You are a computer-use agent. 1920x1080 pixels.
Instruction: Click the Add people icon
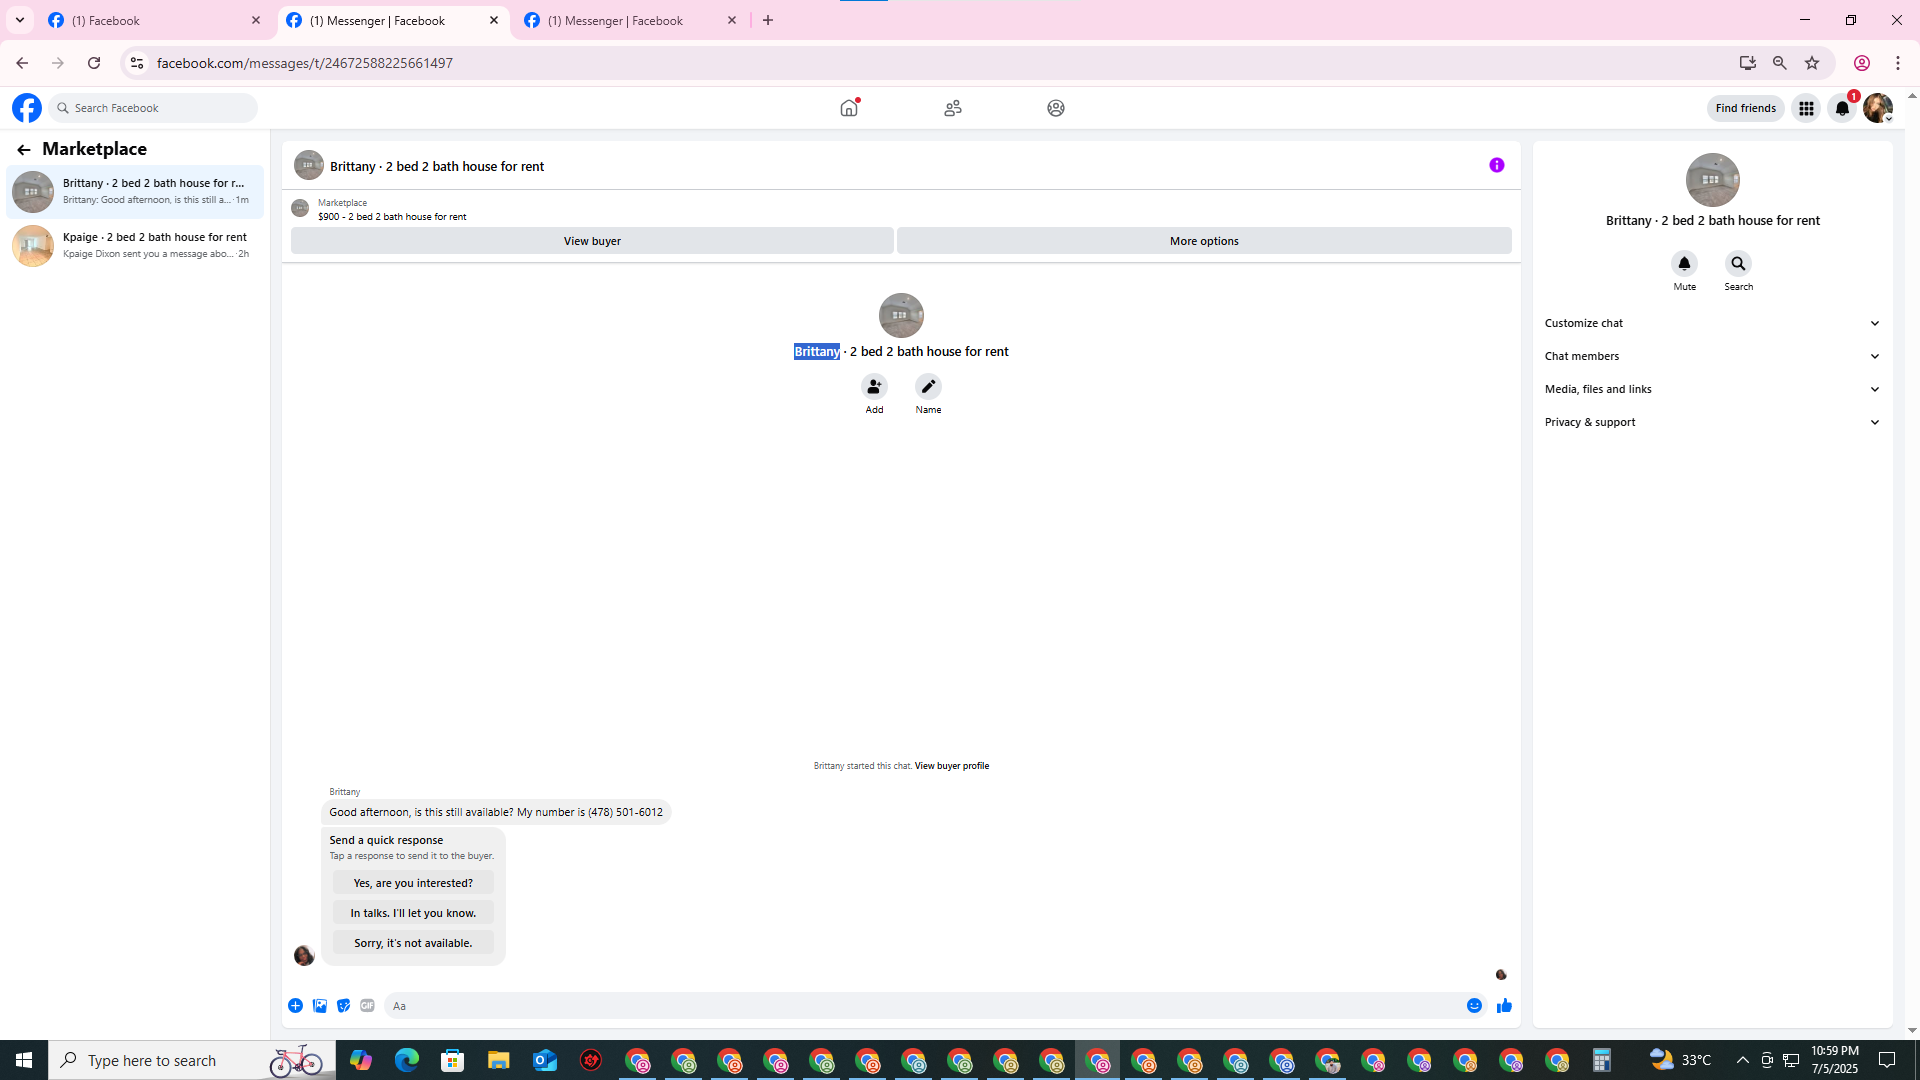[x=874, y=387]
